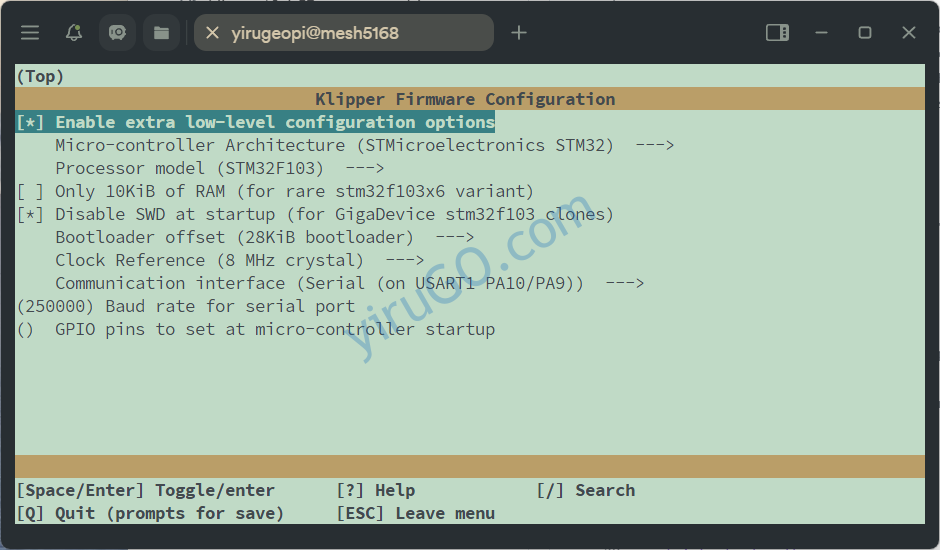Open Clock Reference options

pos(239,260)
